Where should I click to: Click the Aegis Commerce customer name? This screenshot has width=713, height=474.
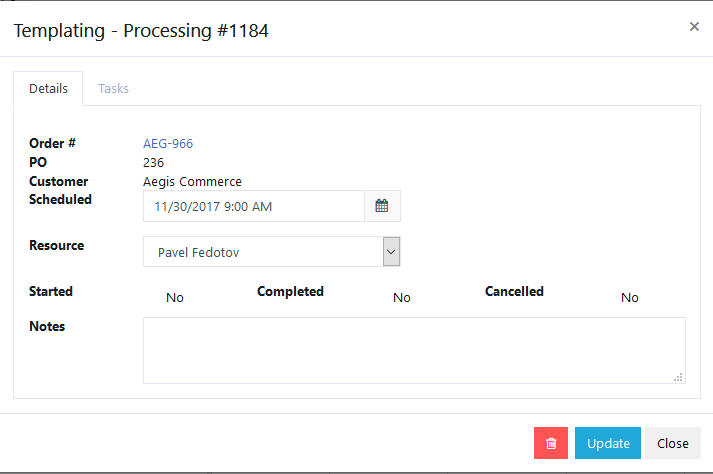coord(193,181)
